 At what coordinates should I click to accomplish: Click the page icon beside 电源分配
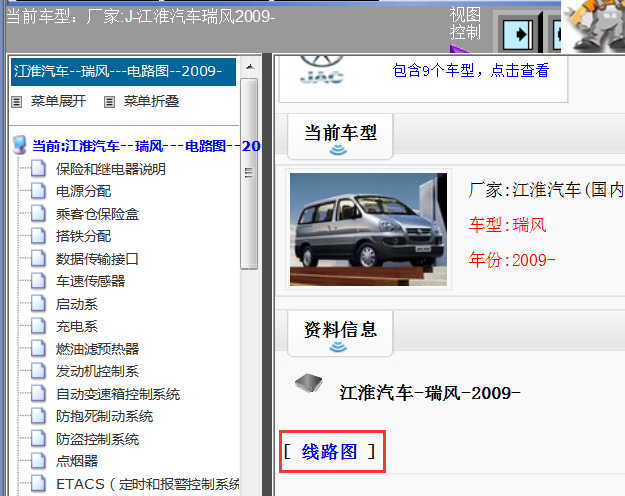(x=38, y=191)
